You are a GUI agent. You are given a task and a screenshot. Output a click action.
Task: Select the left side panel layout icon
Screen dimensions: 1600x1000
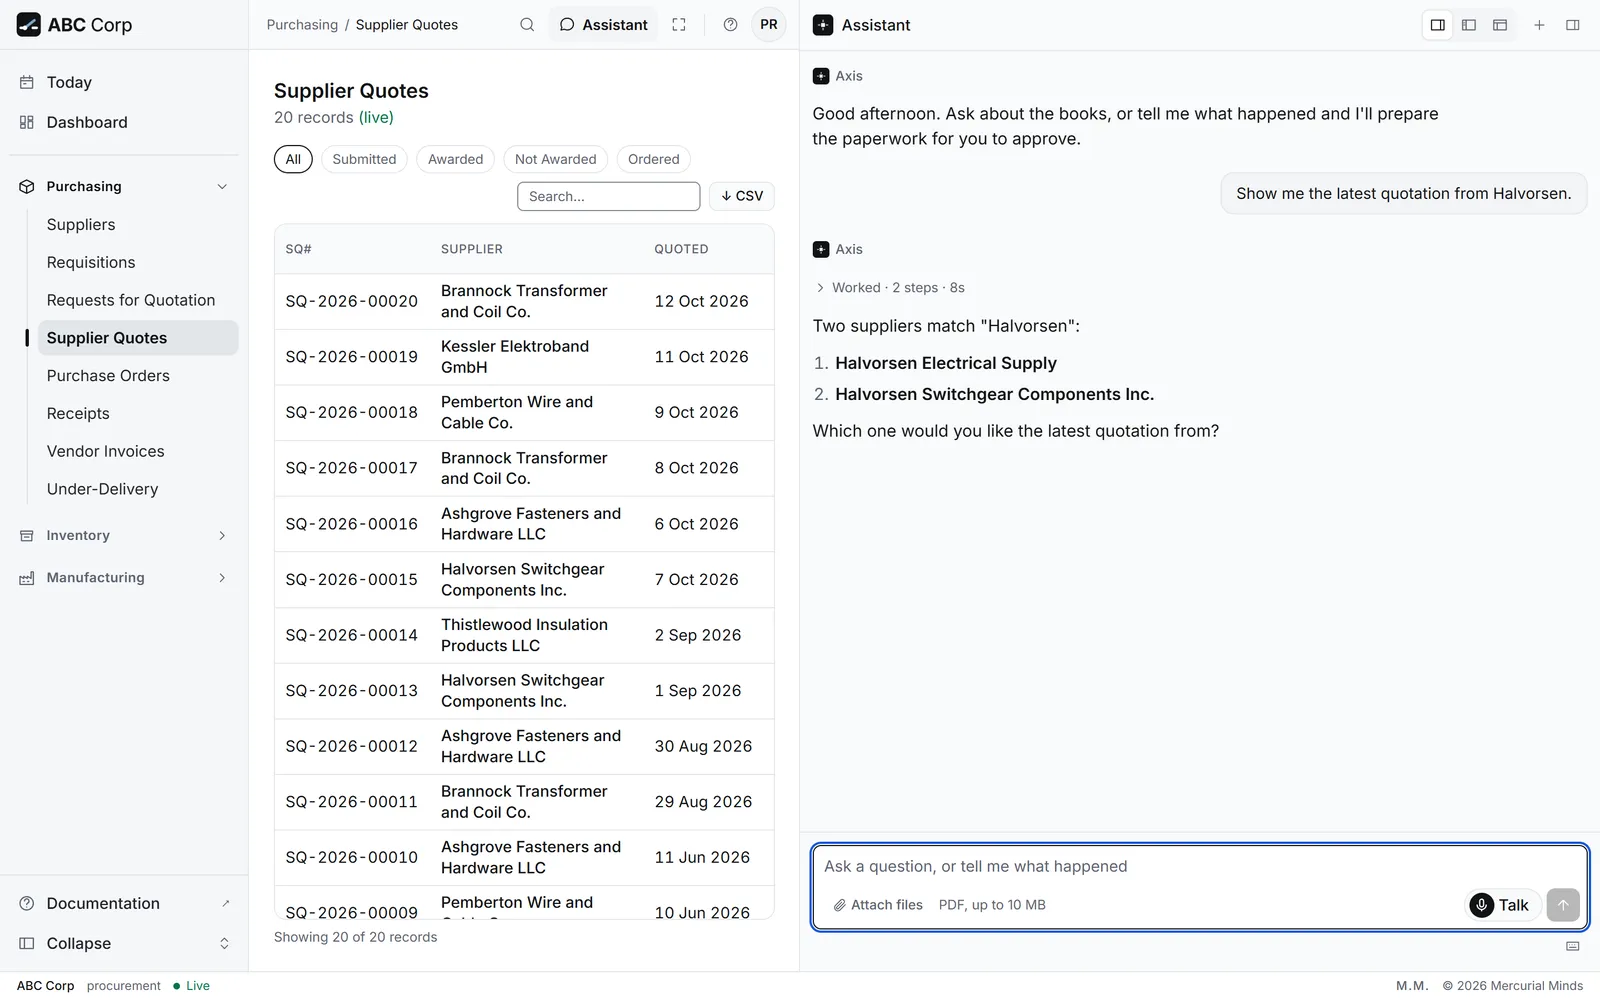[x=1469, y=25]
